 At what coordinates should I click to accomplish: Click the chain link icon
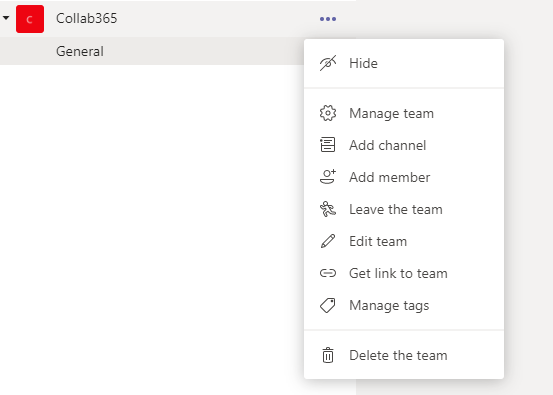click(x=328, y=273)
